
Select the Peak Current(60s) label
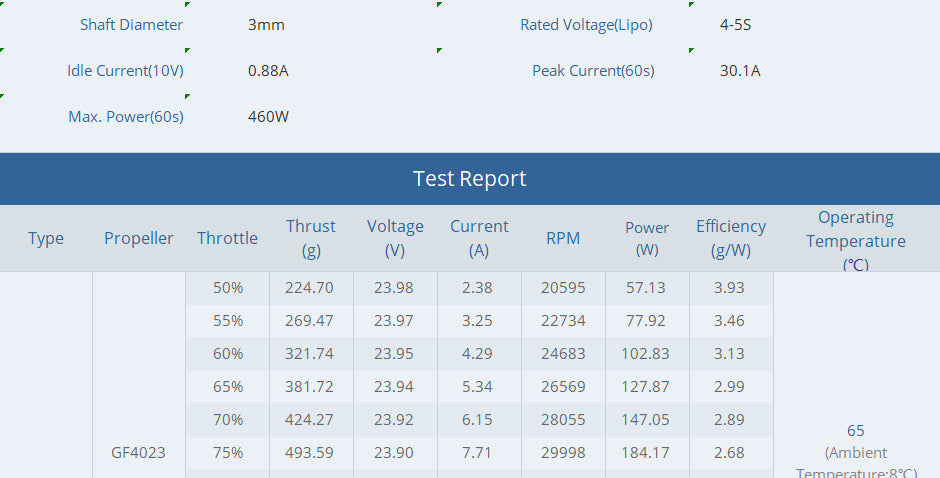[593, 71]
